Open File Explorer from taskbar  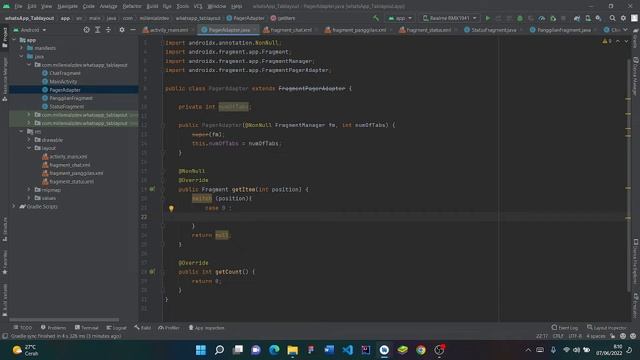click(x=292, y=350)
